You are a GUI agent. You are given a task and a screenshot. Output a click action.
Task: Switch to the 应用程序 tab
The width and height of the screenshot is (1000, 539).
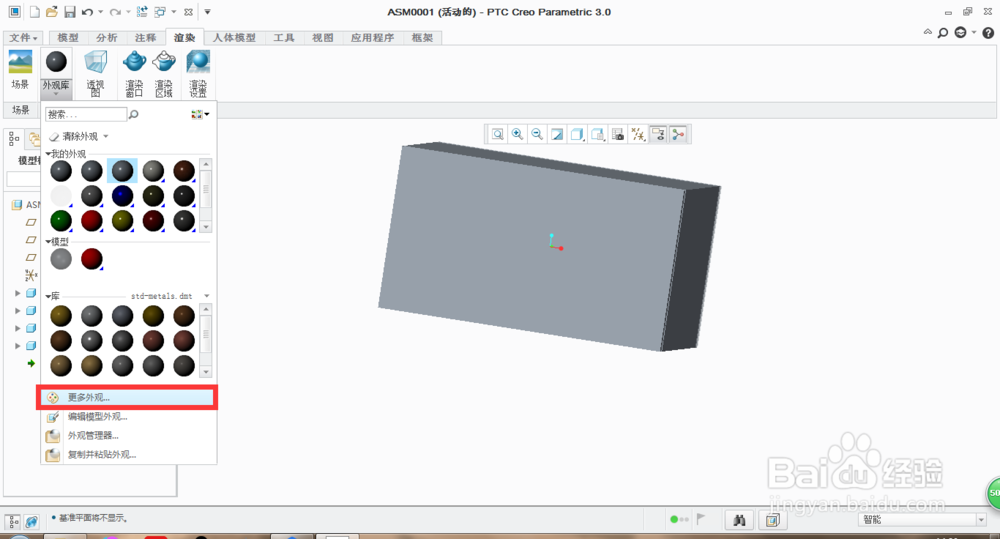[372, 38]
